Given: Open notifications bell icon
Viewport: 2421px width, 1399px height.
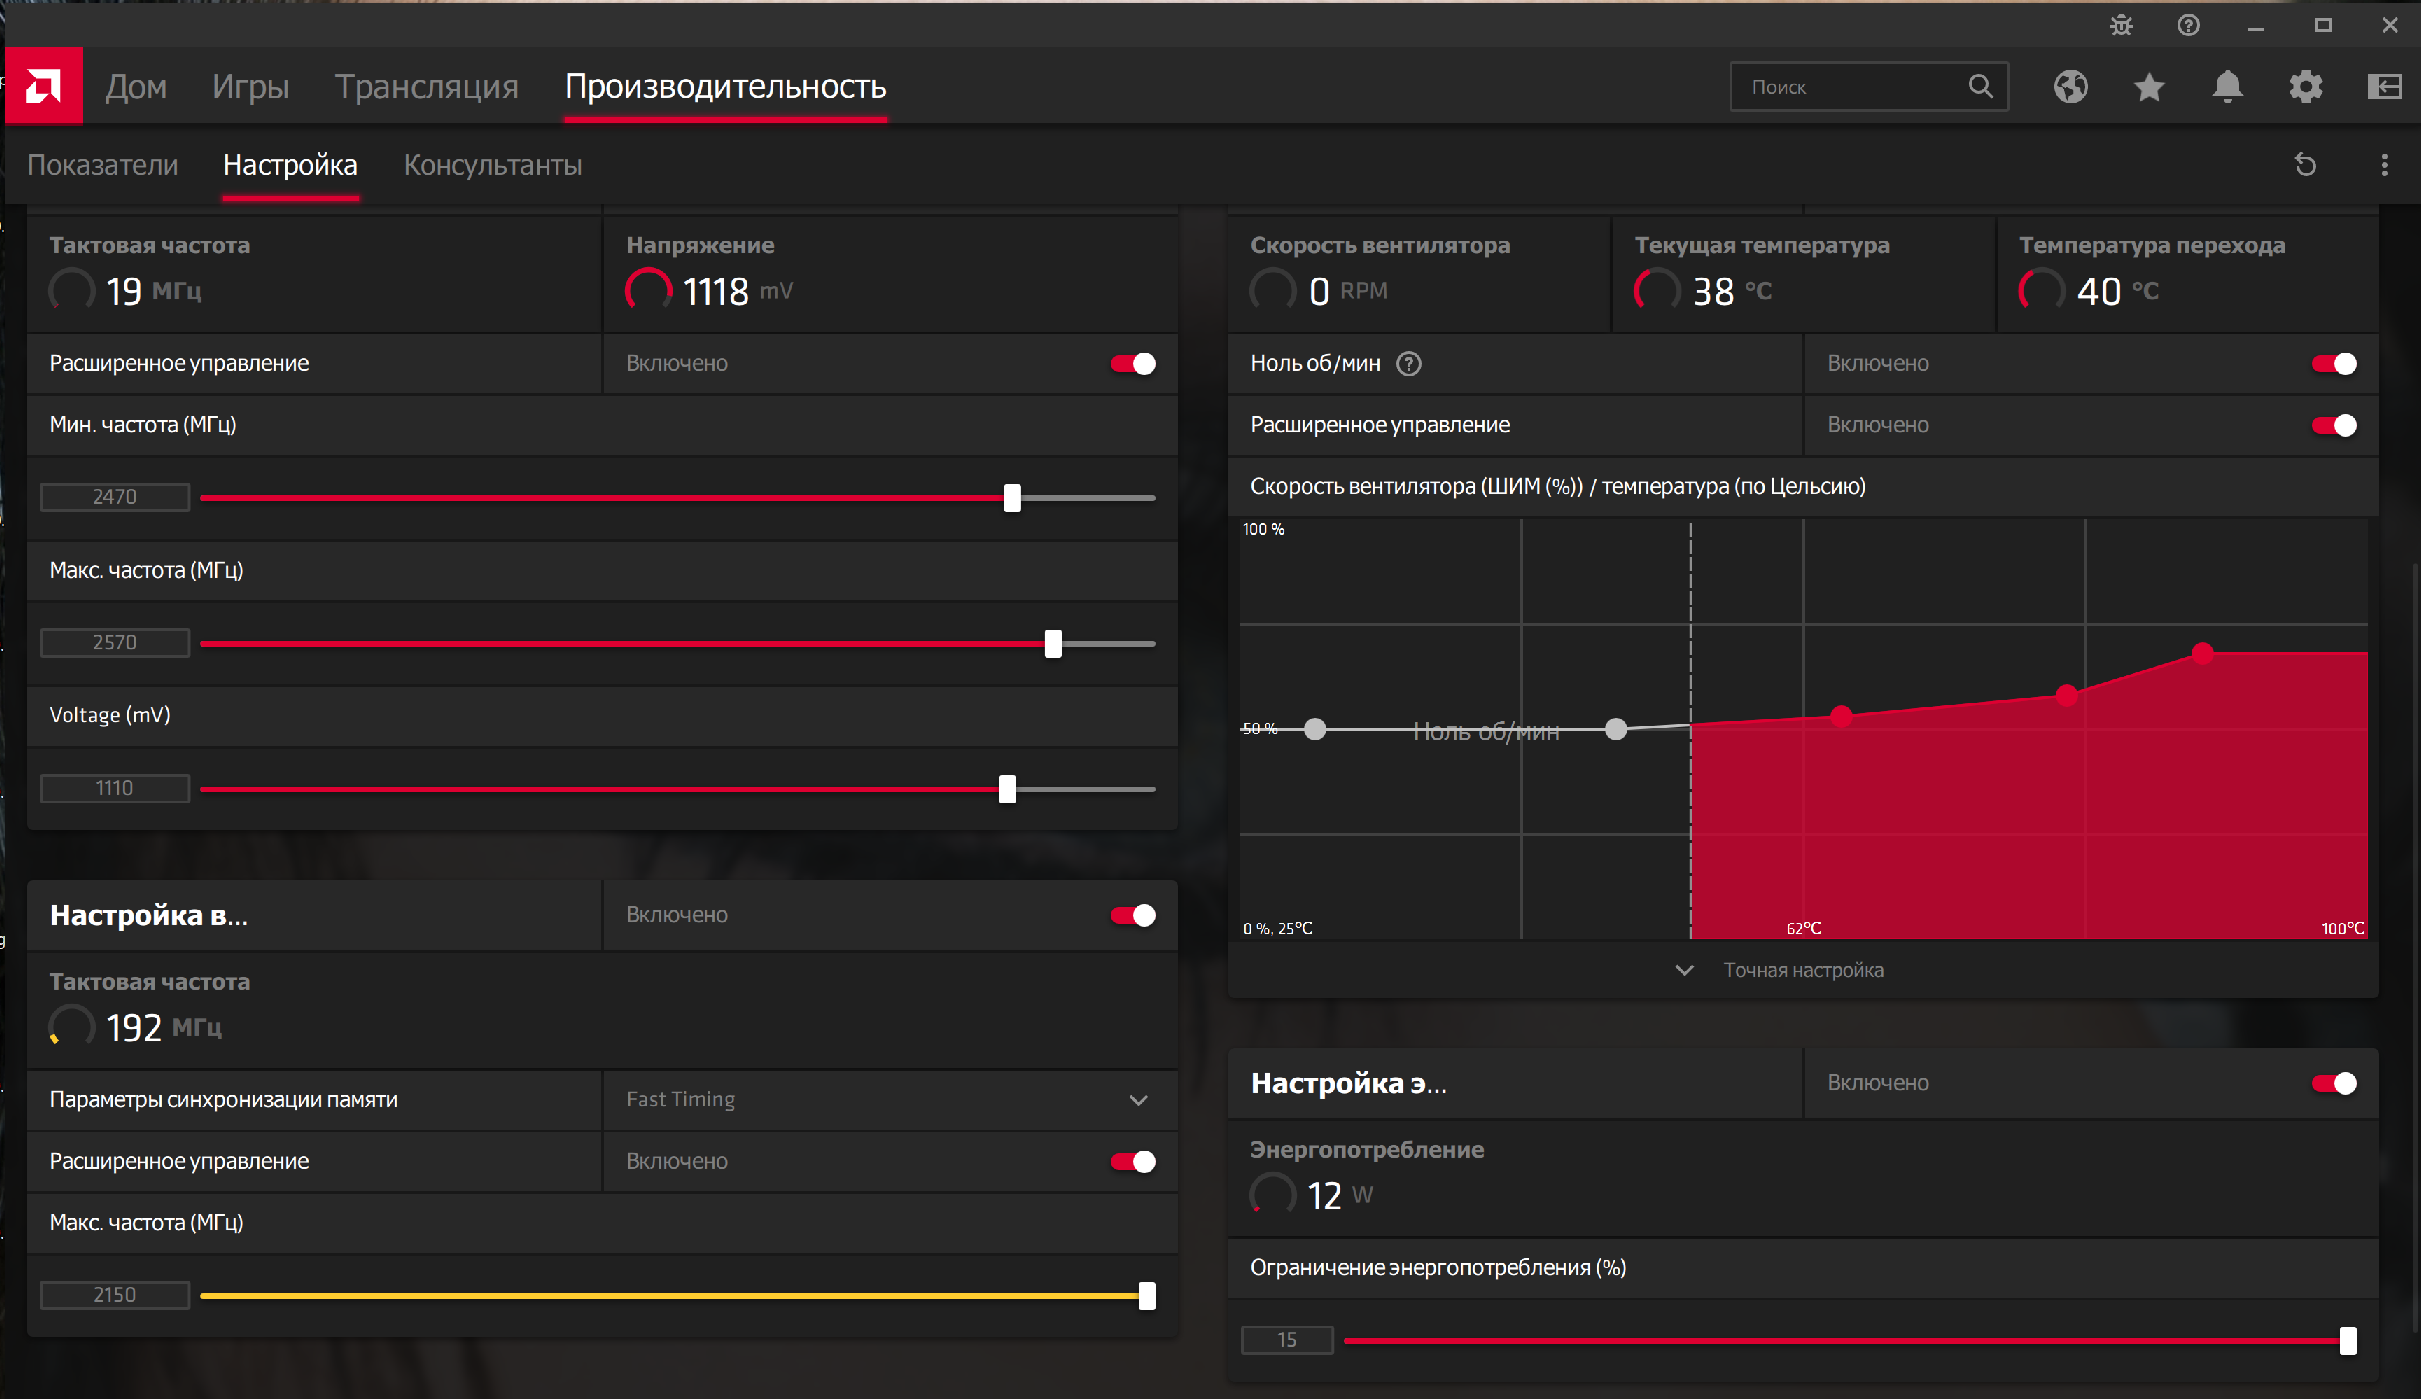Looking at the screenshot, I should point(2227,87).
